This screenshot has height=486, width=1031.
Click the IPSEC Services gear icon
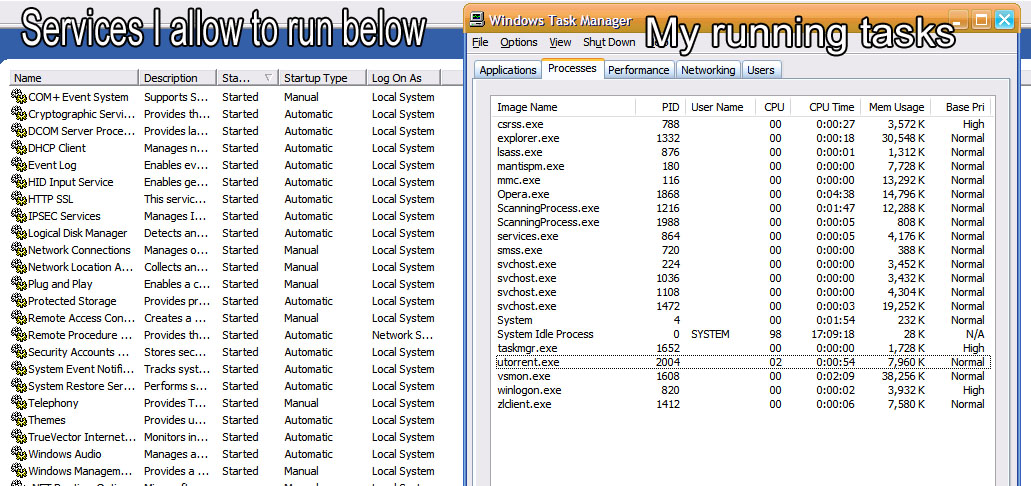18,216
